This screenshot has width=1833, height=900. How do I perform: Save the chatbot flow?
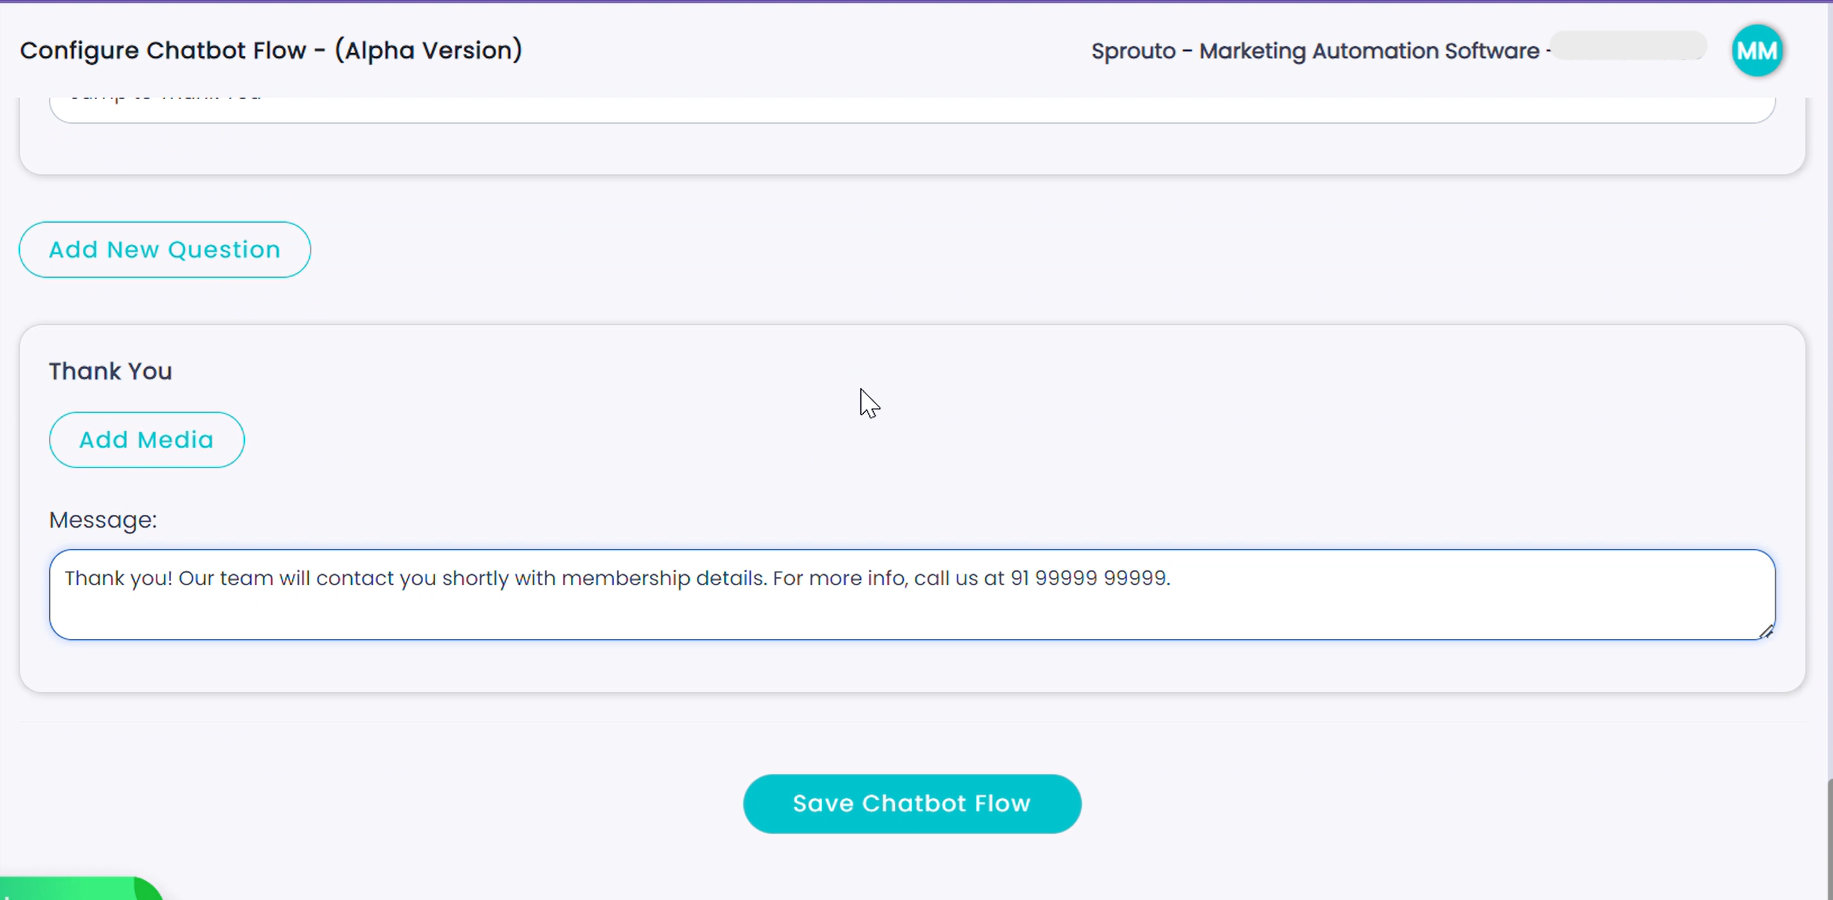[x=912, y=804]
